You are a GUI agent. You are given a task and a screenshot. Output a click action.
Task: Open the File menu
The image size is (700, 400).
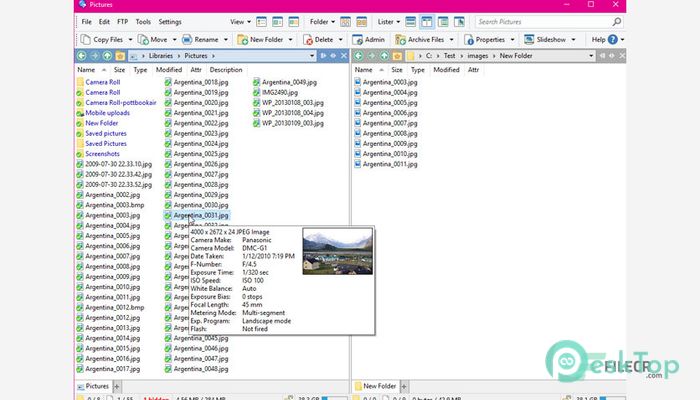click(x=86, y=21)
